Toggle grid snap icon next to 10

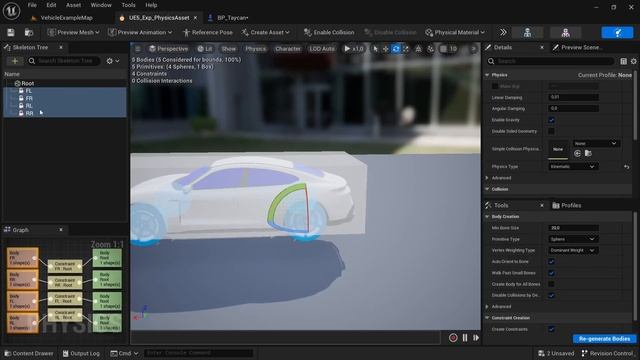[x=443, y=49]
